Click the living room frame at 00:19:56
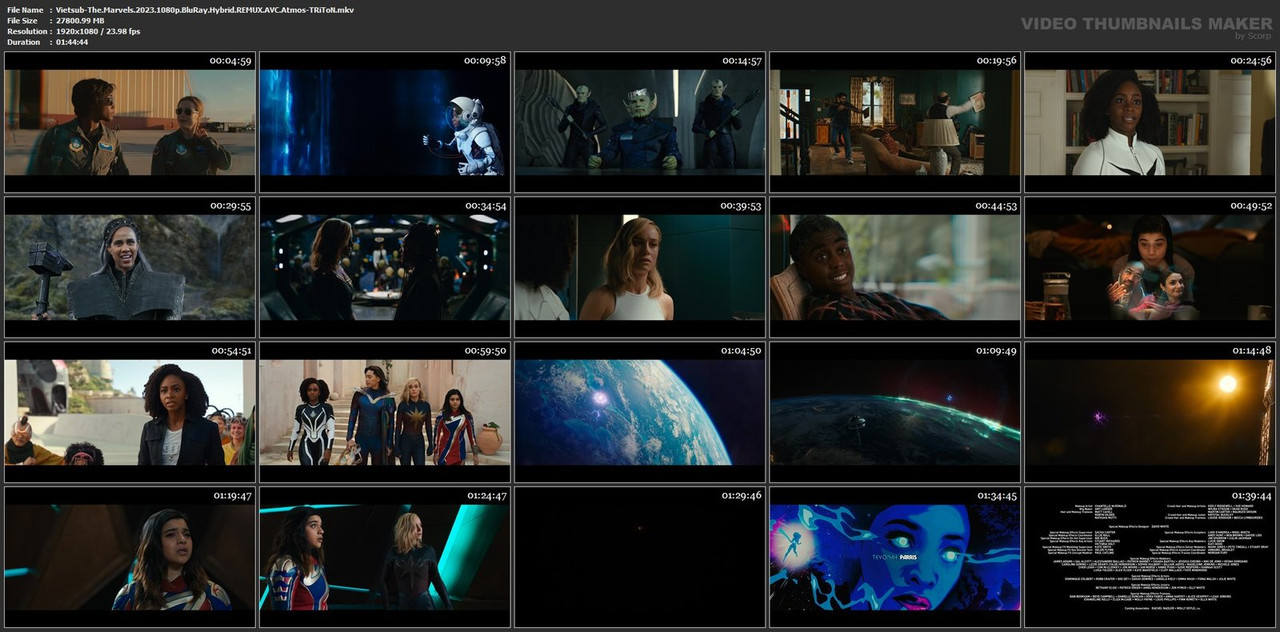The image size is (1280, 632). tap(895, 122)
